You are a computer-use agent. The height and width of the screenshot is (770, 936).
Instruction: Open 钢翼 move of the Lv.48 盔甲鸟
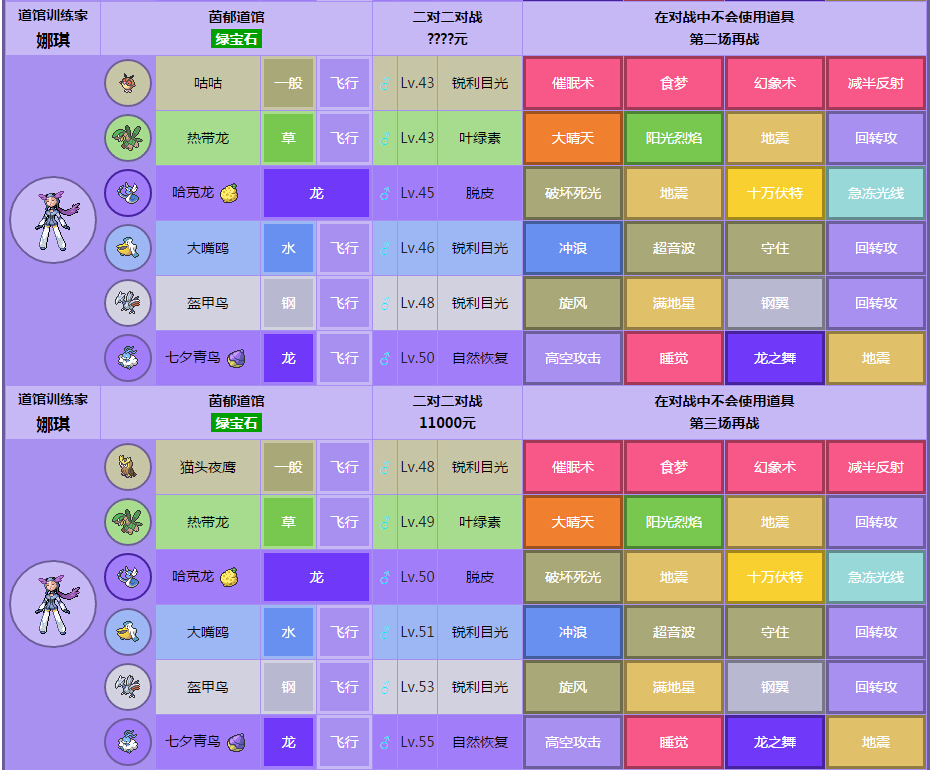(x=775, y=303)
